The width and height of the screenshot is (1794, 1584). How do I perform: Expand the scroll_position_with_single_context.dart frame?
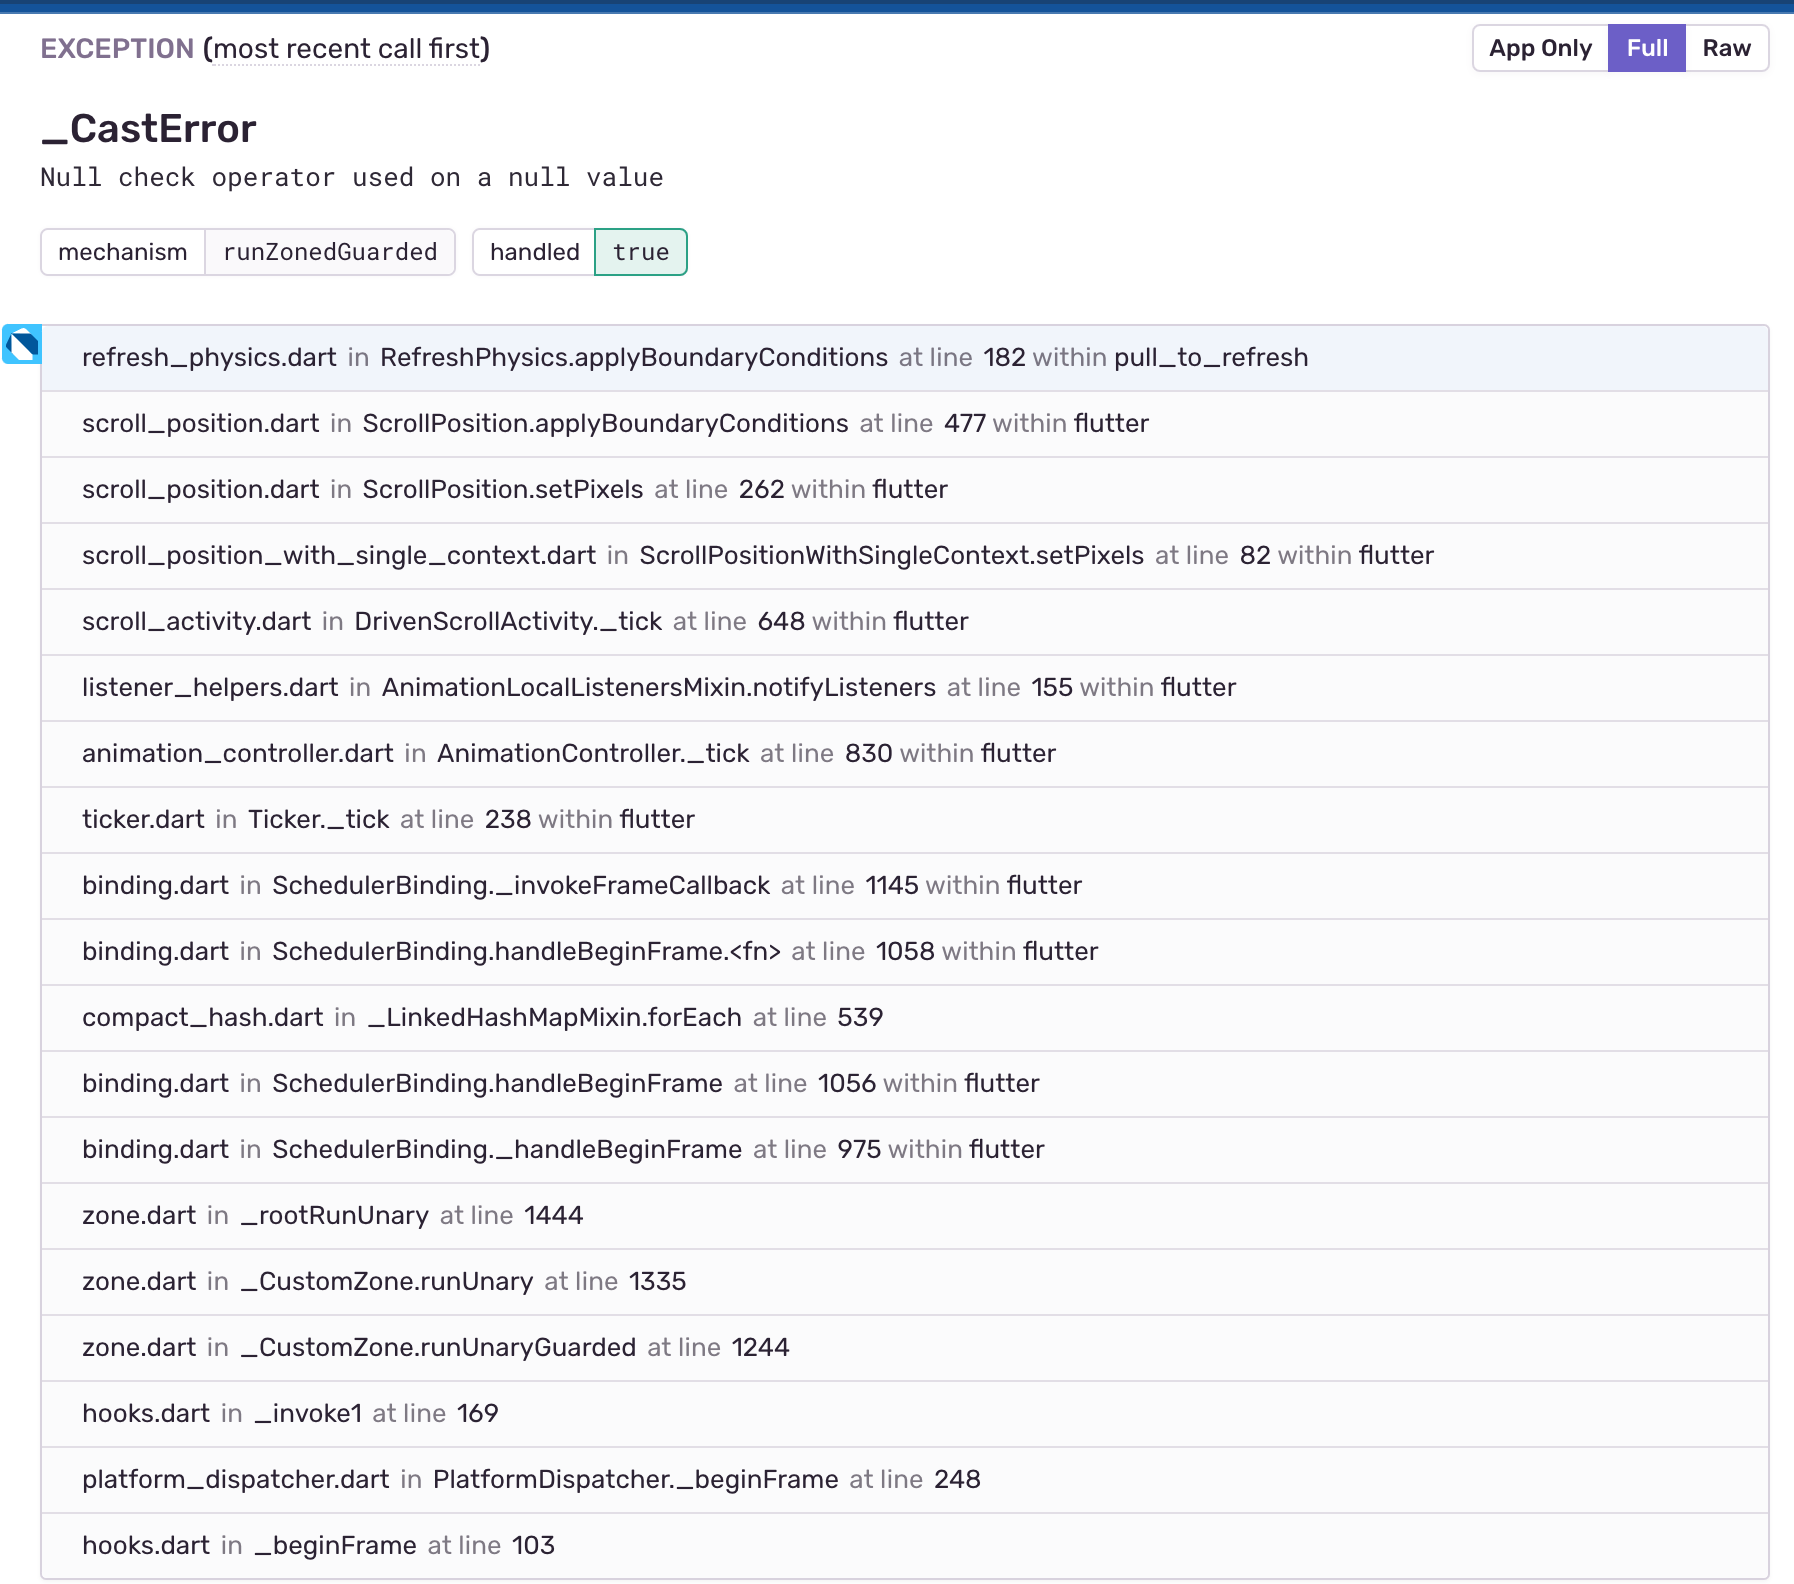(x=904, y=556)
